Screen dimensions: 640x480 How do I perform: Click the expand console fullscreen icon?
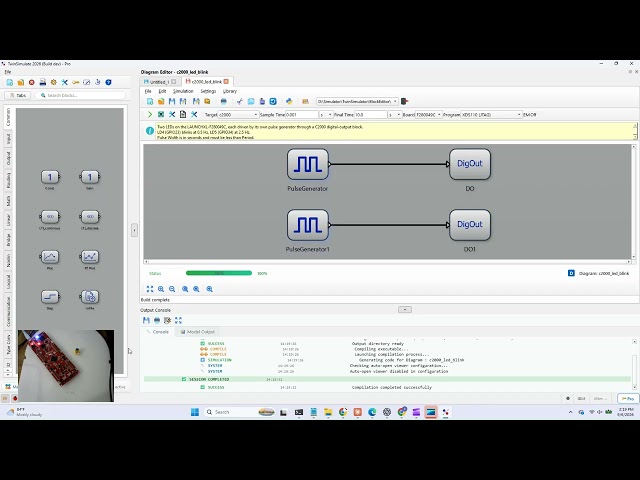[178, 320]
